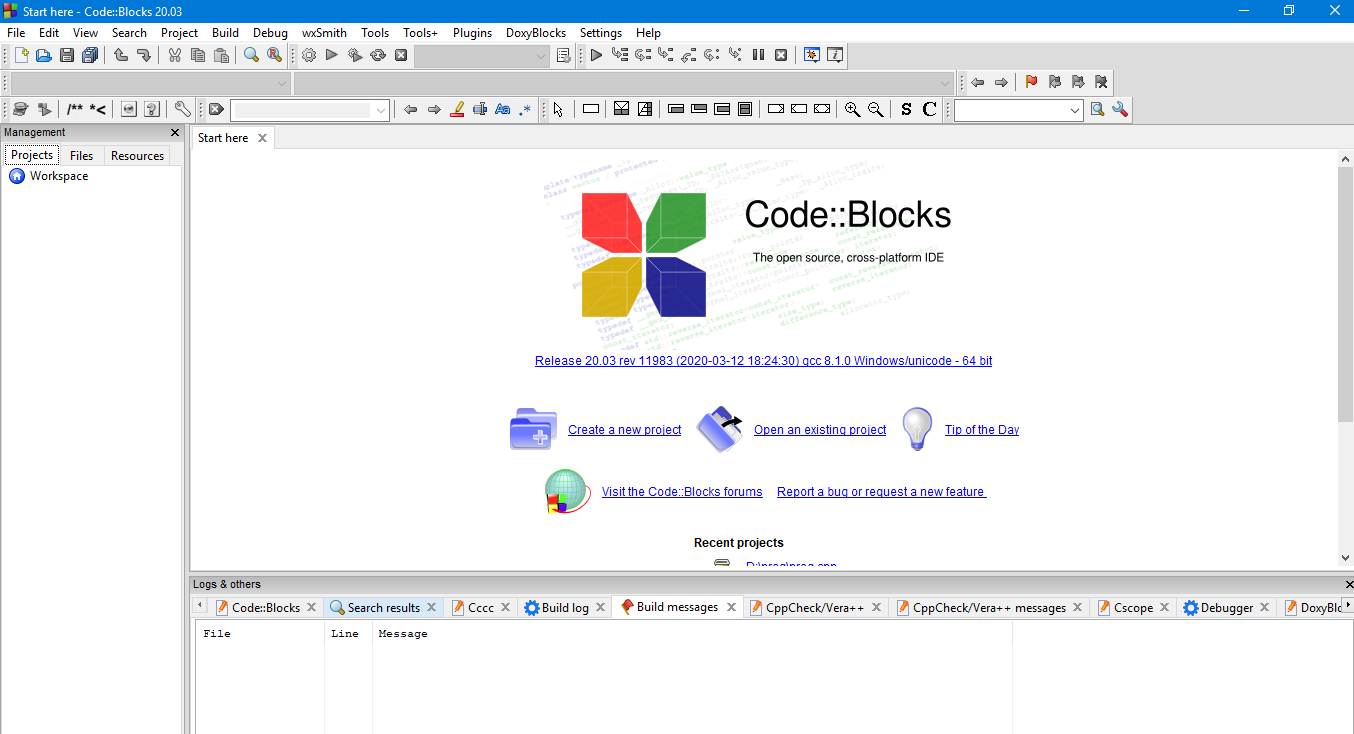The width and height of the screenshot is (1354, 734).
Task: Jump forward using the arrow beside the bookmark flags
Action: click(x=1001, y=82)
